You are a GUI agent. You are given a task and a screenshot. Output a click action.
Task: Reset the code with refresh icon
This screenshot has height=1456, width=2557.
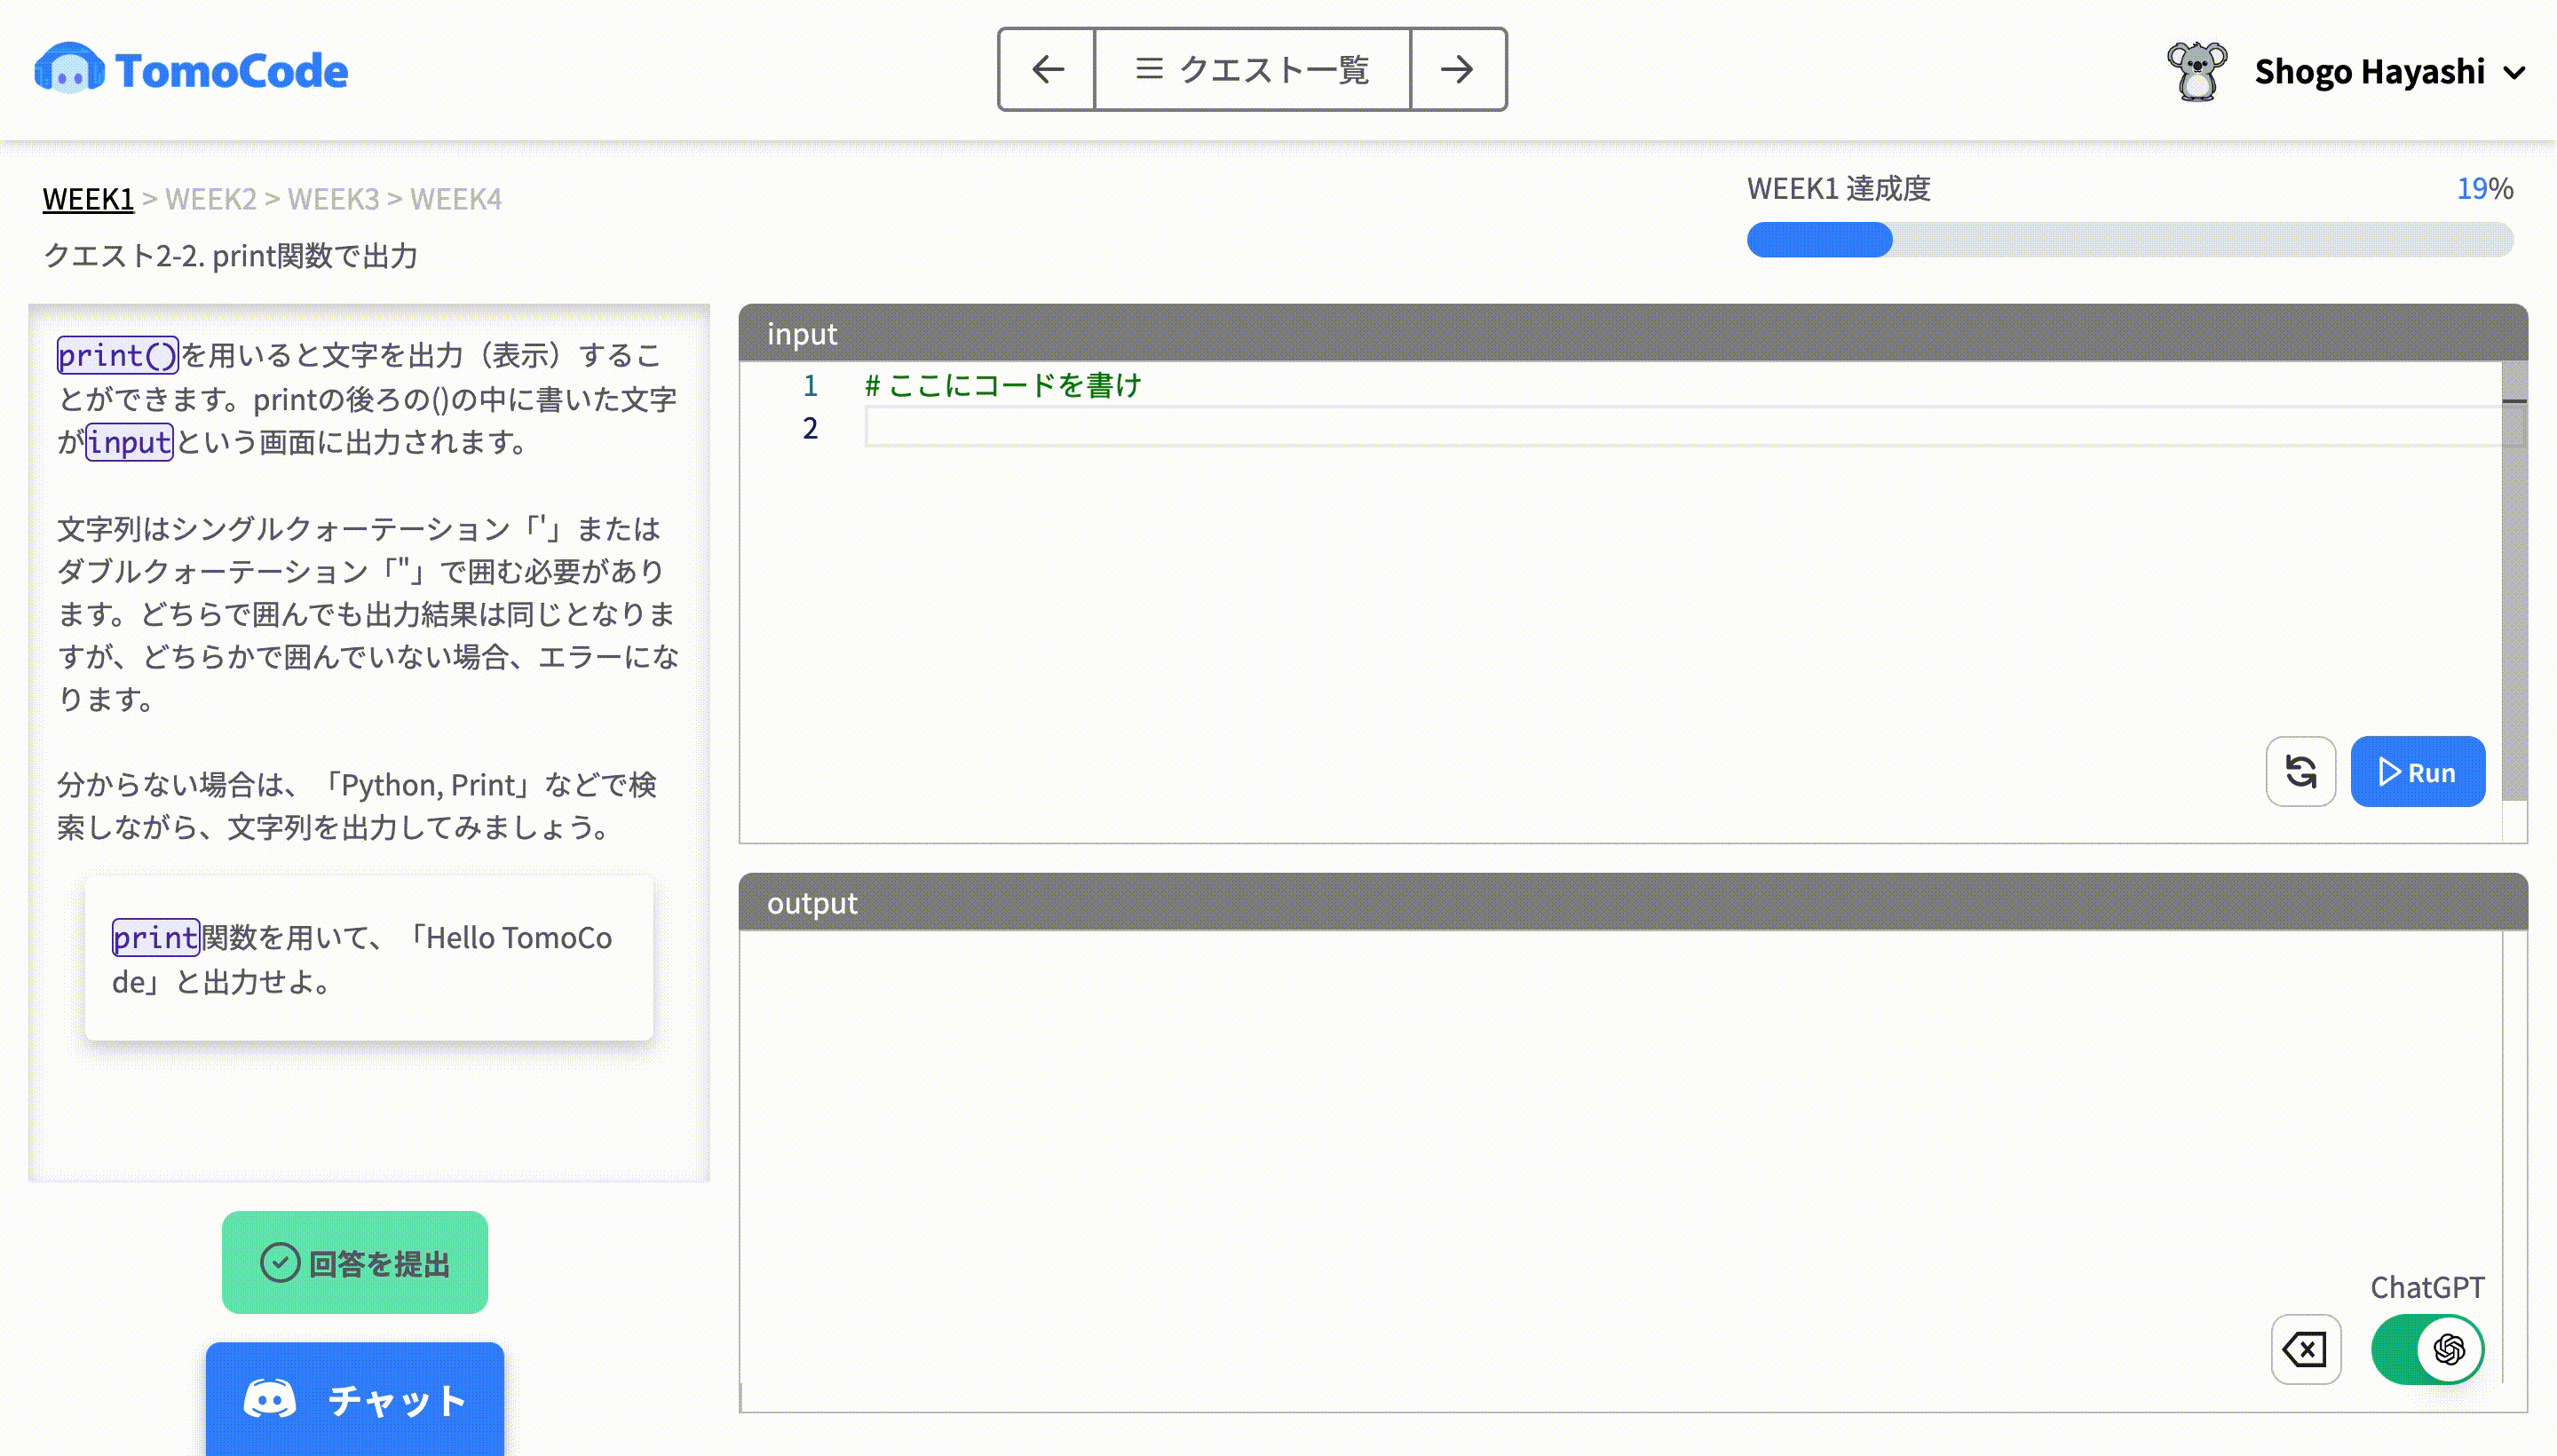[x=2300, y=772]
